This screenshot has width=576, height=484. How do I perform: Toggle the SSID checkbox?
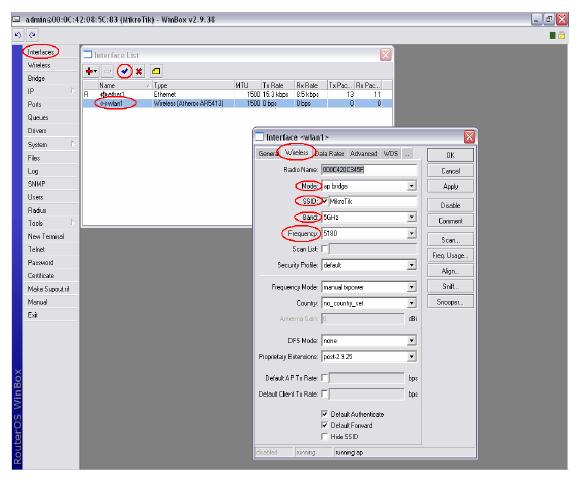point(324,201)
